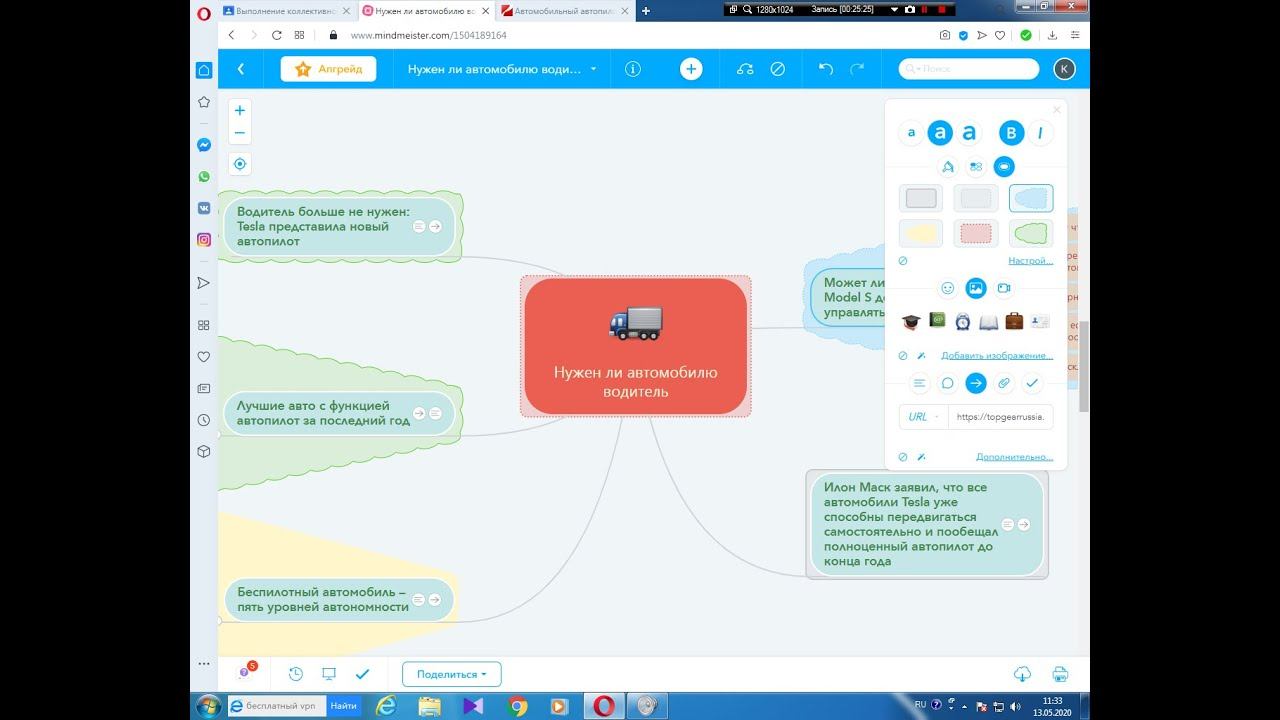The image size is (1280, 720).
Task: Select the gray rounded rectangle shape style
Action: click(x=921, y=198)
